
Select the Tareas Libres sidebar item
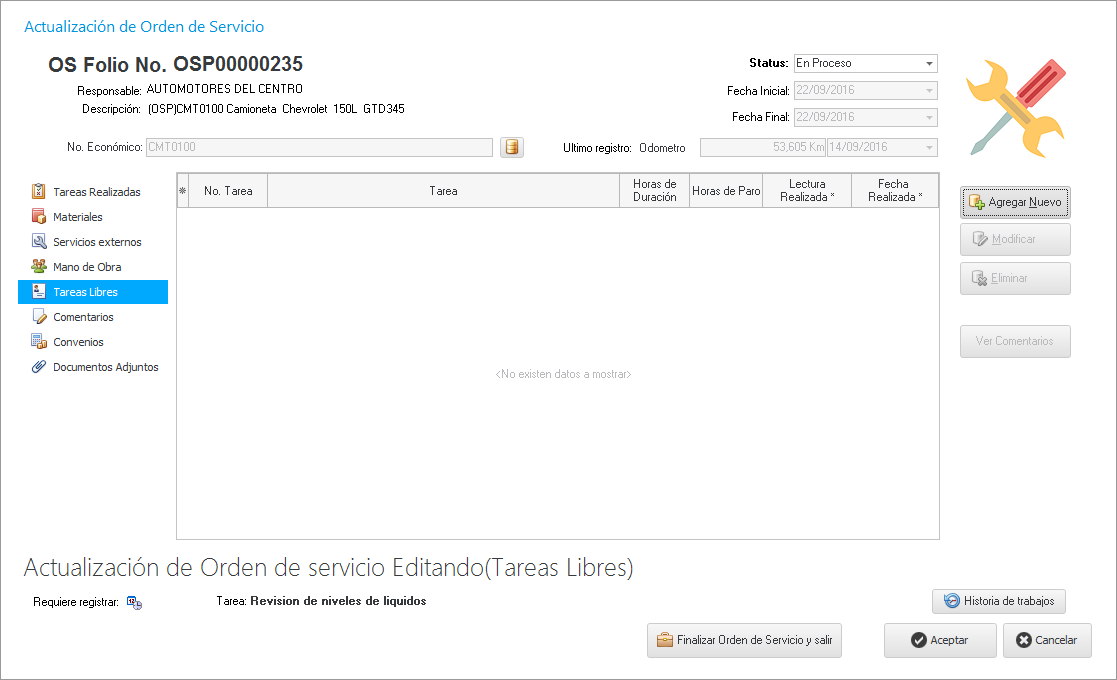tap(85, 292)
